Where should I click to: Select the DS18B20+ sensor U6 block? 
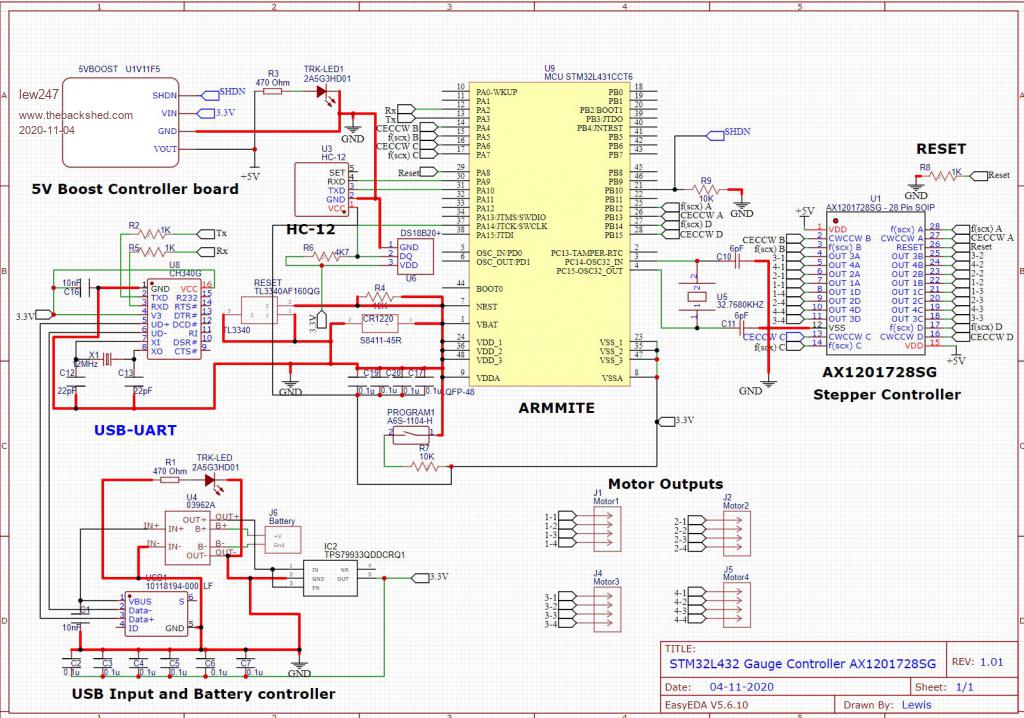click(x=414, y=256)
